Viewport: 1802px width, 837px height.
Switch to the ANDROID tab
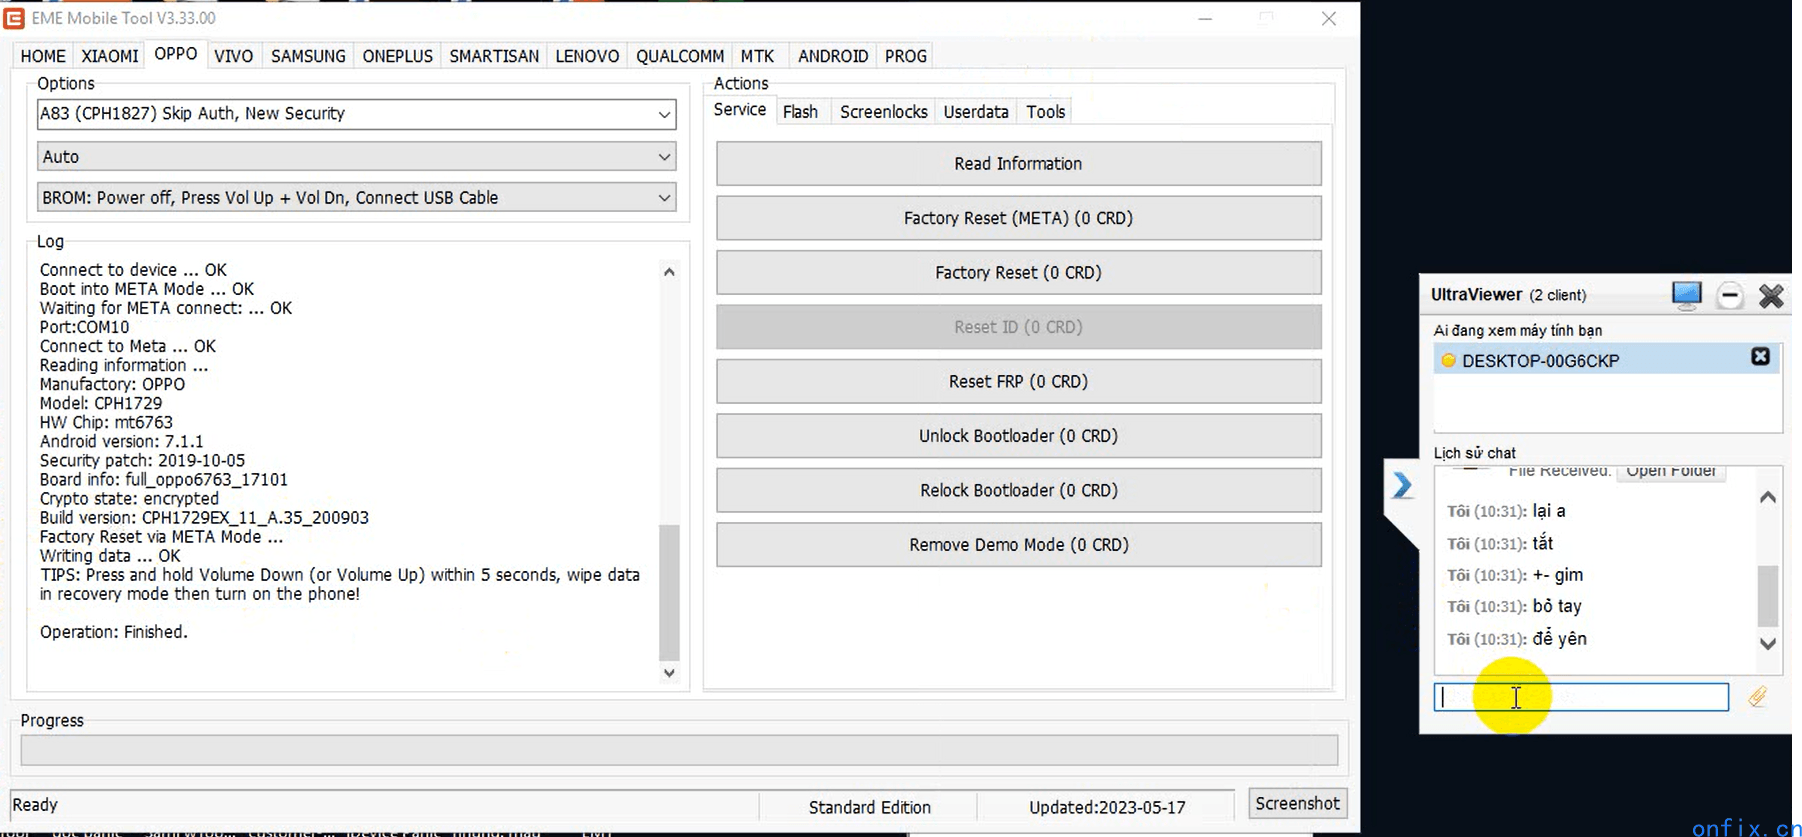click(833, 56)
